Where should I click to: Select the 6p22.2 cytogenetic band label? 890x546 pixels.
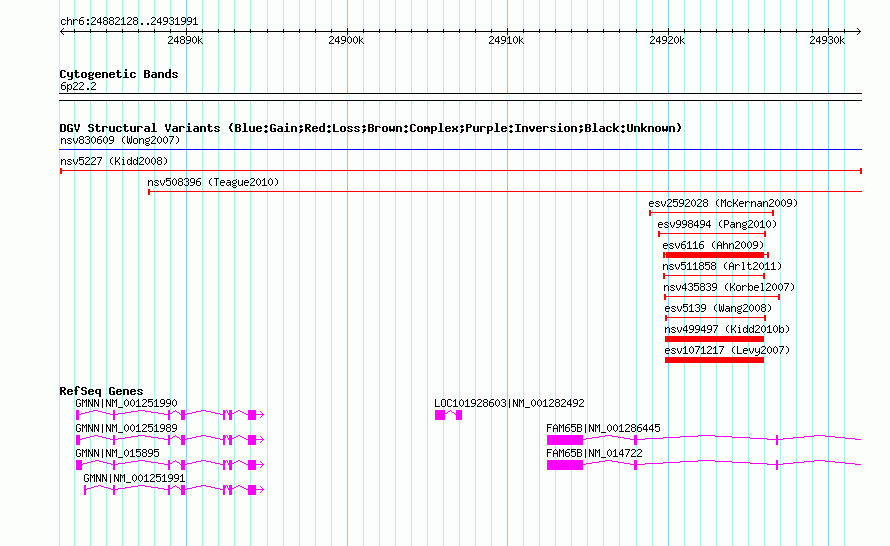[x=78, y=86]
